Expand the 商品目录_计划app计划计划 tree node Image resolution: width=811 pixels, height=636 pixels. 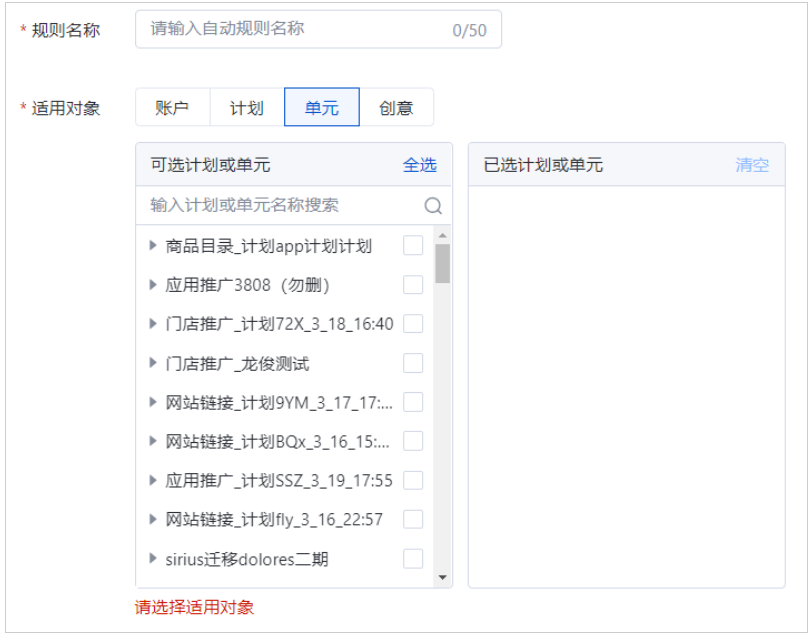click(152, 245)
